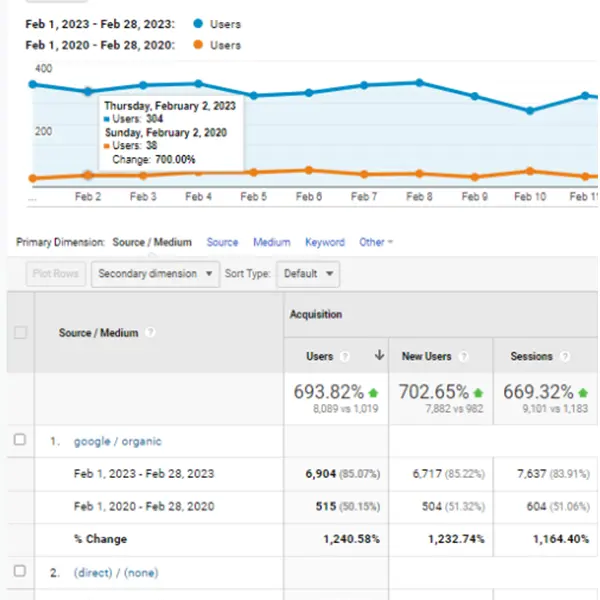Click the Users column header
This screenshot has height=600, width=600.
click(x=320, y=356)
